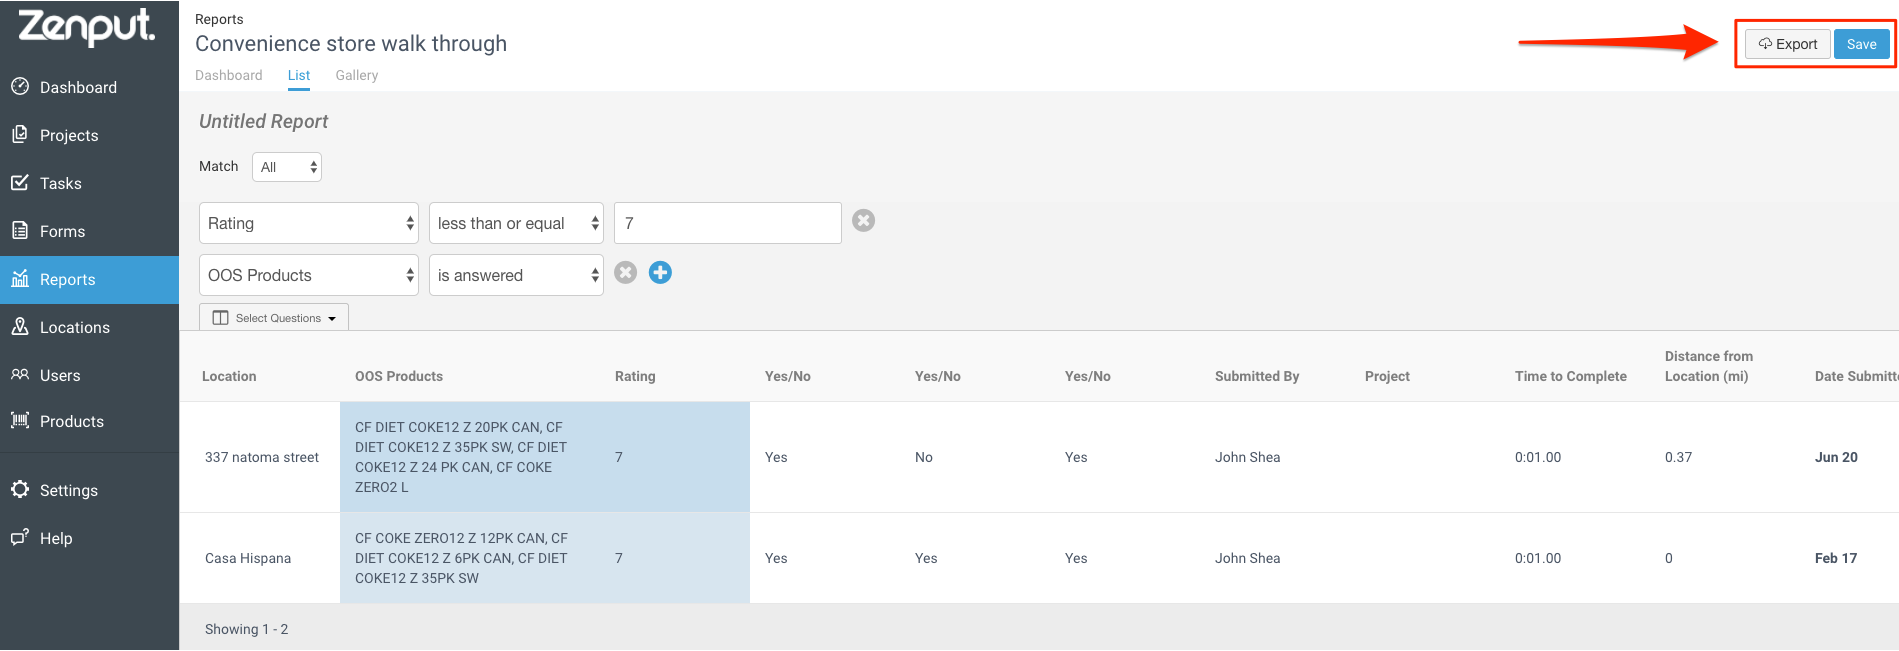The image size is (1899, 651).
Task: Open Settings via its gear icon
Action: click(x=20, y=489)
